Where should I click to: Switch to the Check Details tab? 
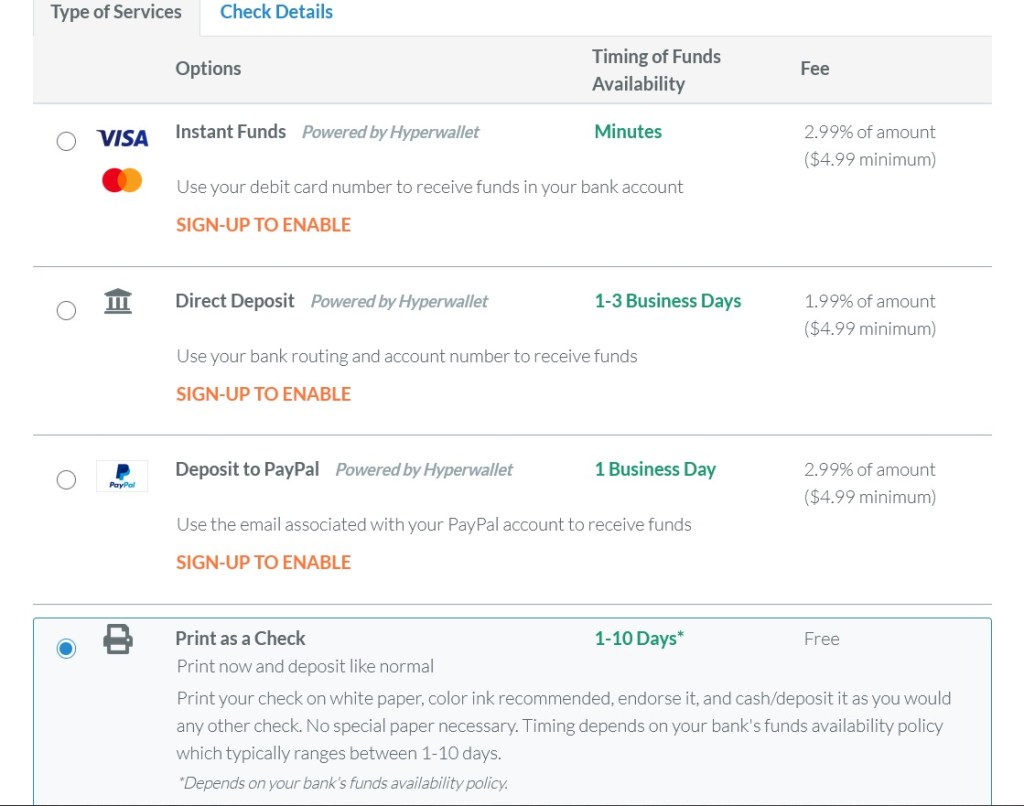point(276,12)
